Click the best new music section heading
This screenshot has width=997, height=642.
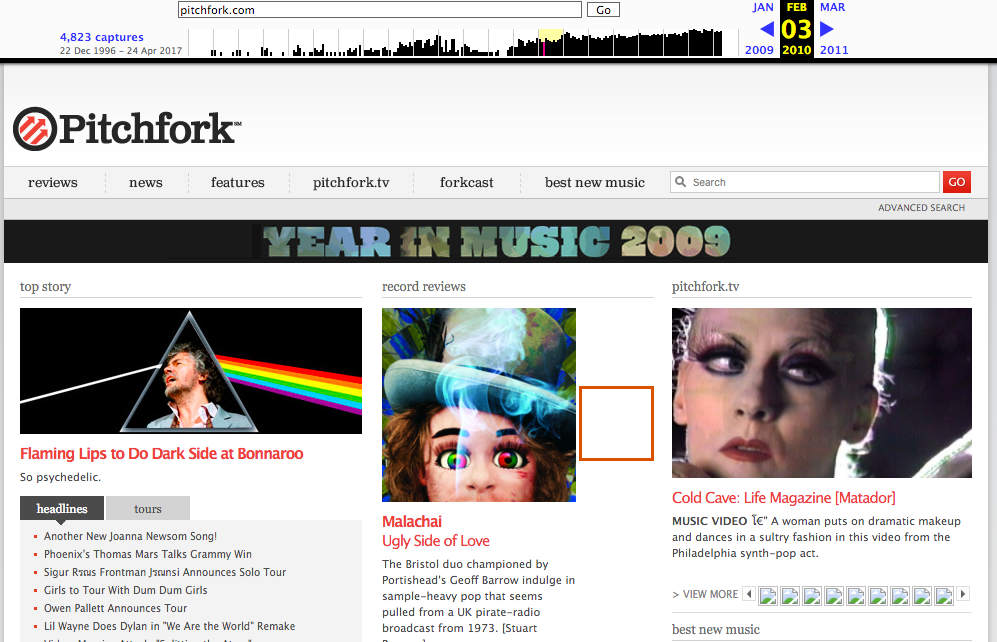coord(715,629)
